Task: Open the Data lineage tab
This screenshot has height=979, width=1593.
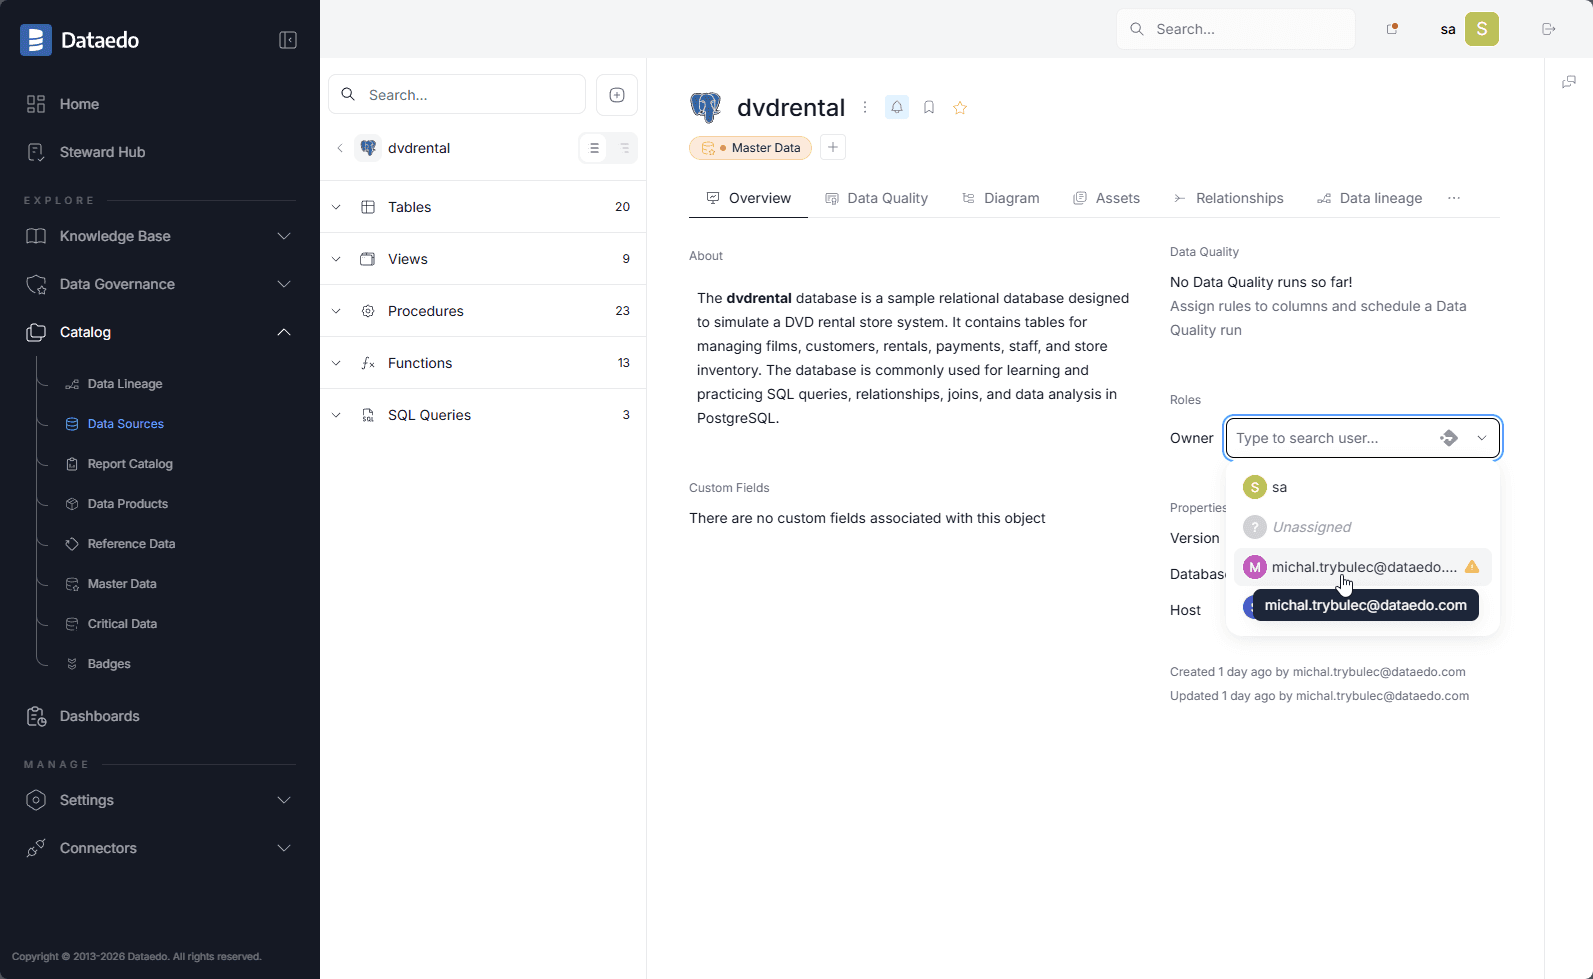Action: point(1370,198)
